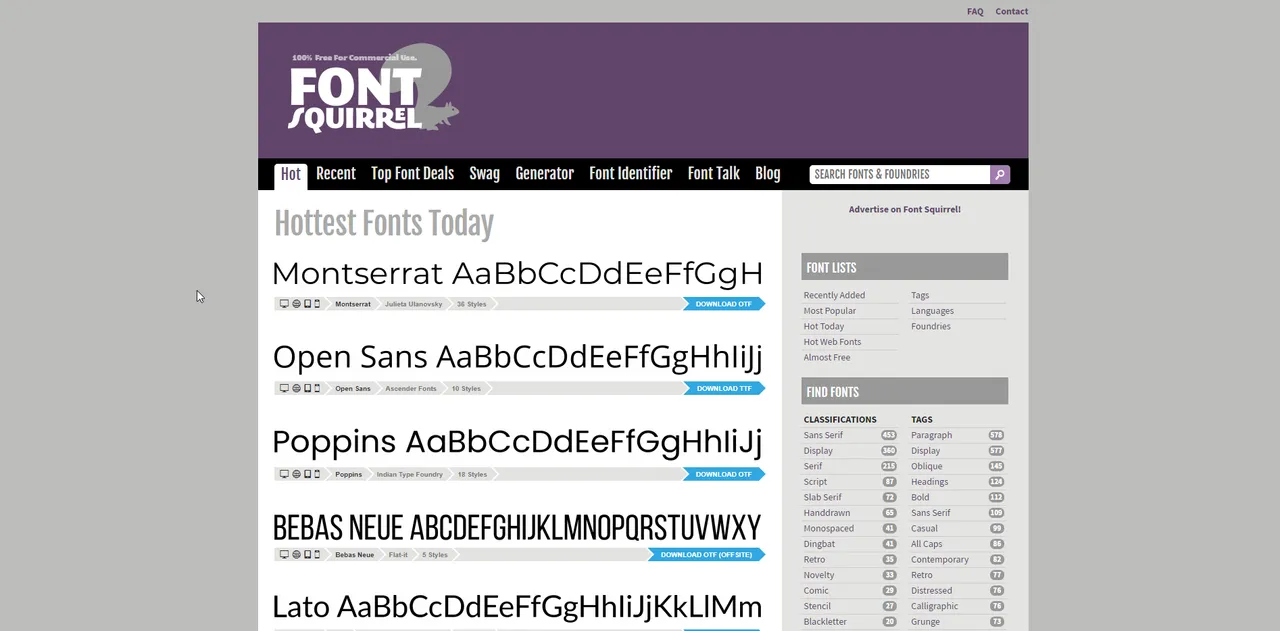Click the web globe icon in Open Sans row
1280x631 pixels.
click(296, 388)
